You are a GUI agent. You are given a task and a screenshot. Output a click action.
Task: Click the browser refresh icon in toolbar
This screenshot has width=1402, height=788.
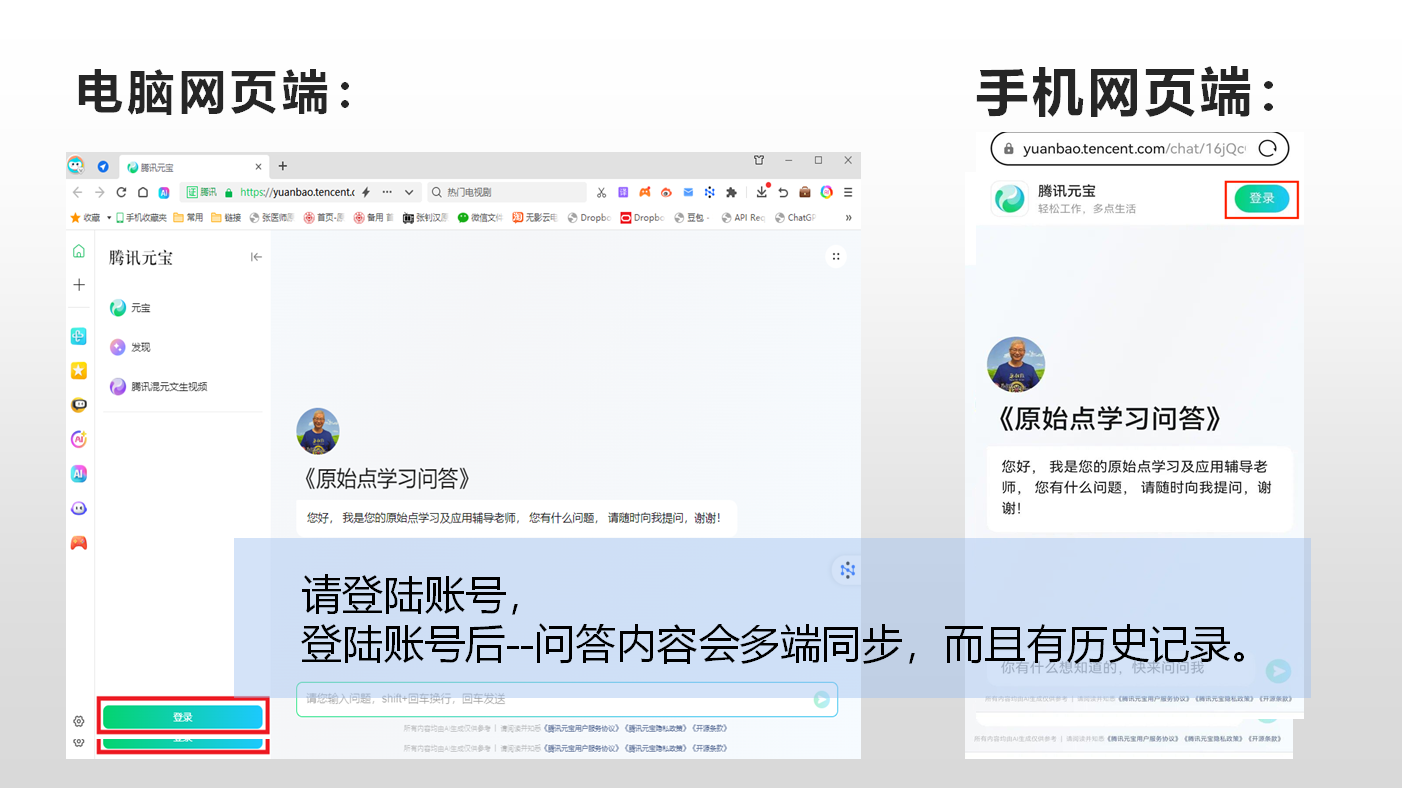tap(122, 192)
